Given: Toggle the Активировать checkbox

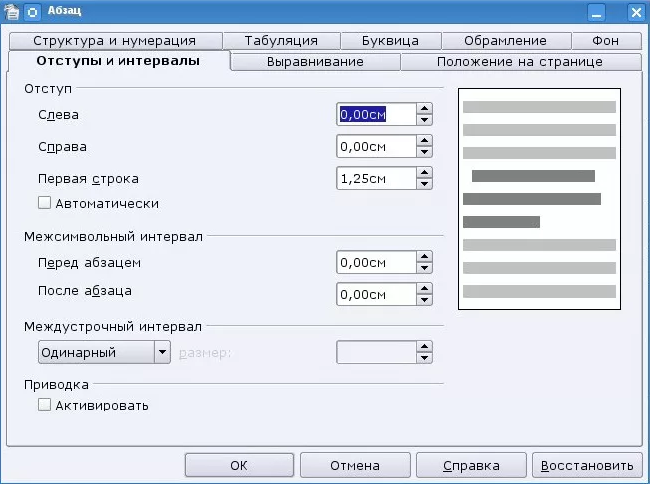Looking at the screenshot, I should tap(44, 405).
